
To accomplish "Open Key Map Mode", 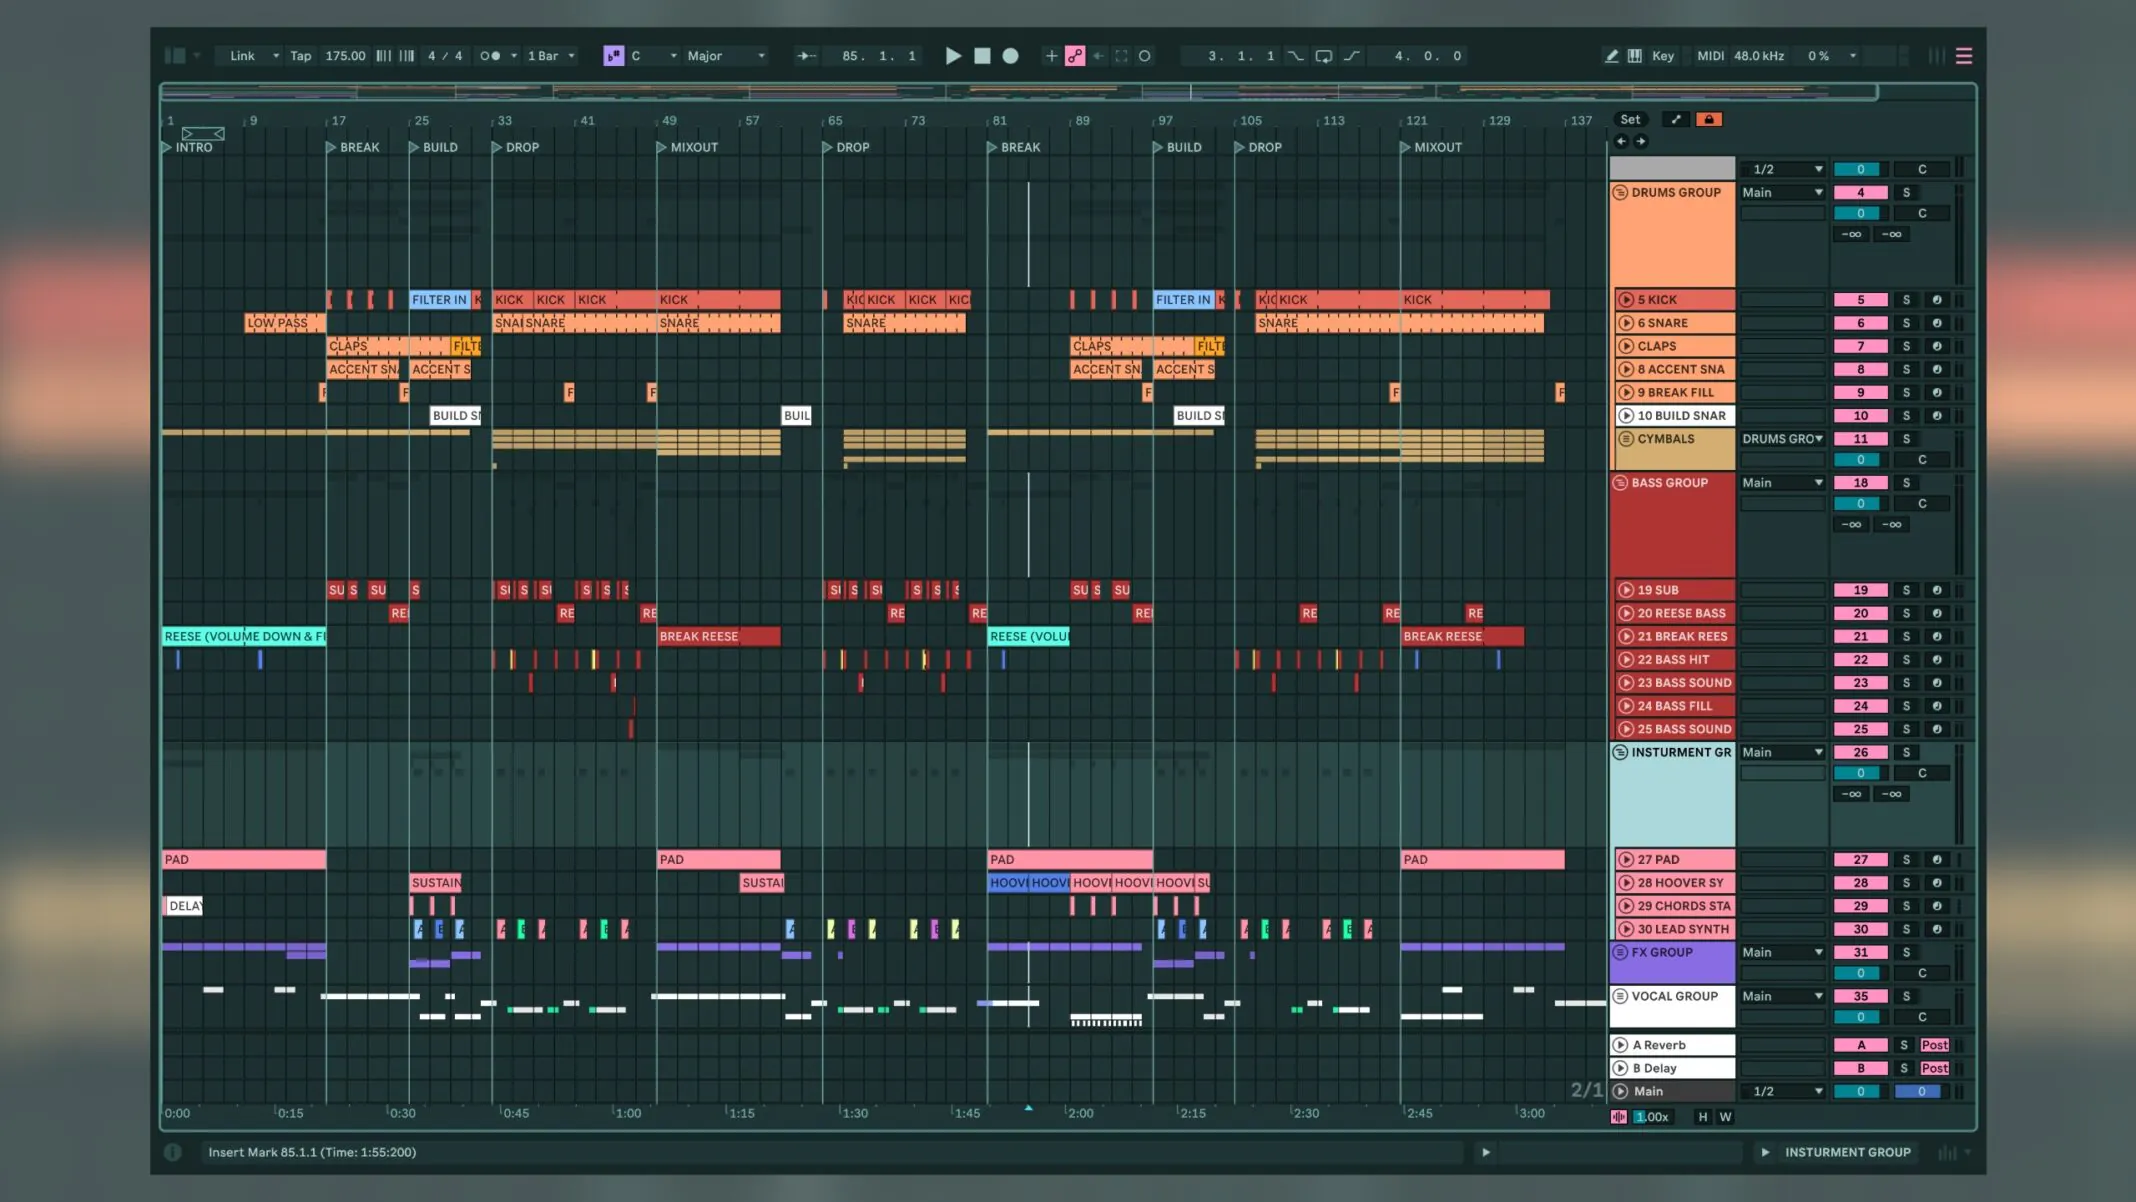I will click(x=1663, y=56).
